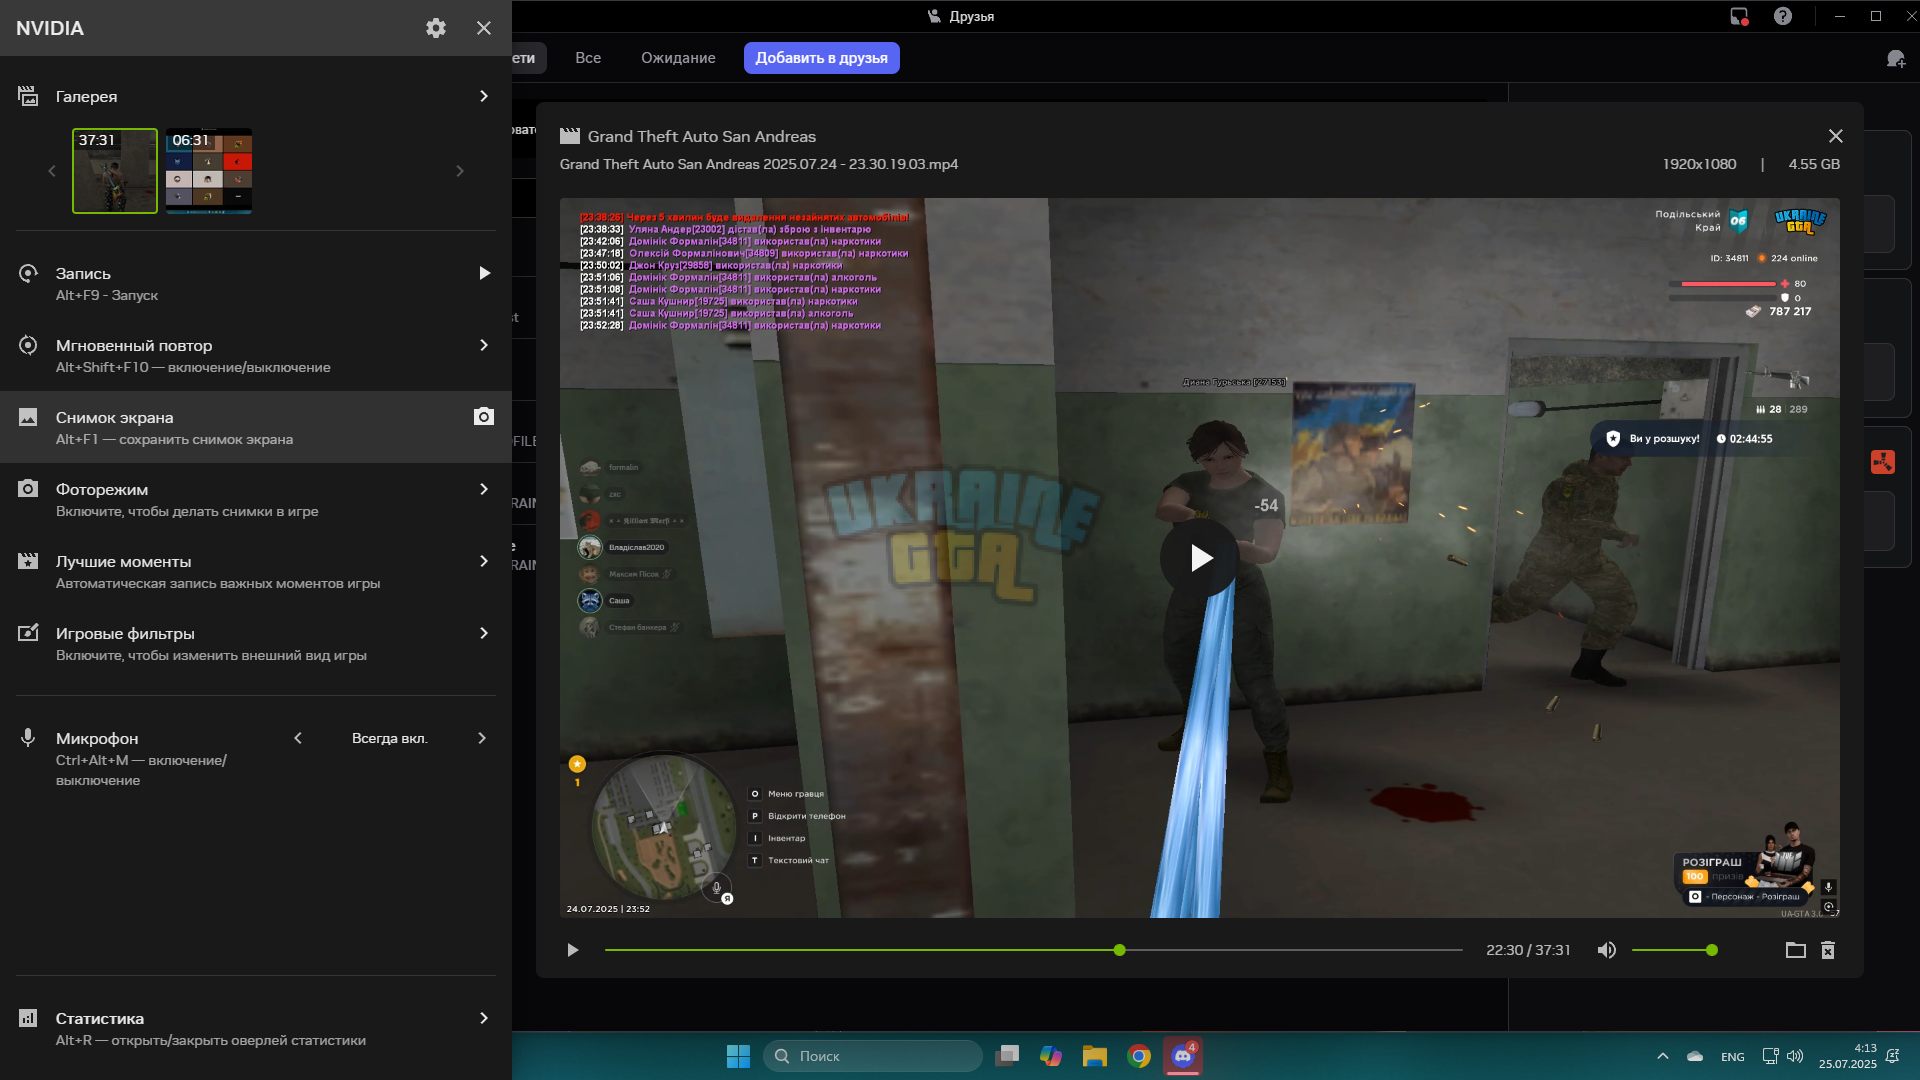Click the Мгновенный повтор icon
1920x1080 pixels.
(x=28, y=345)
